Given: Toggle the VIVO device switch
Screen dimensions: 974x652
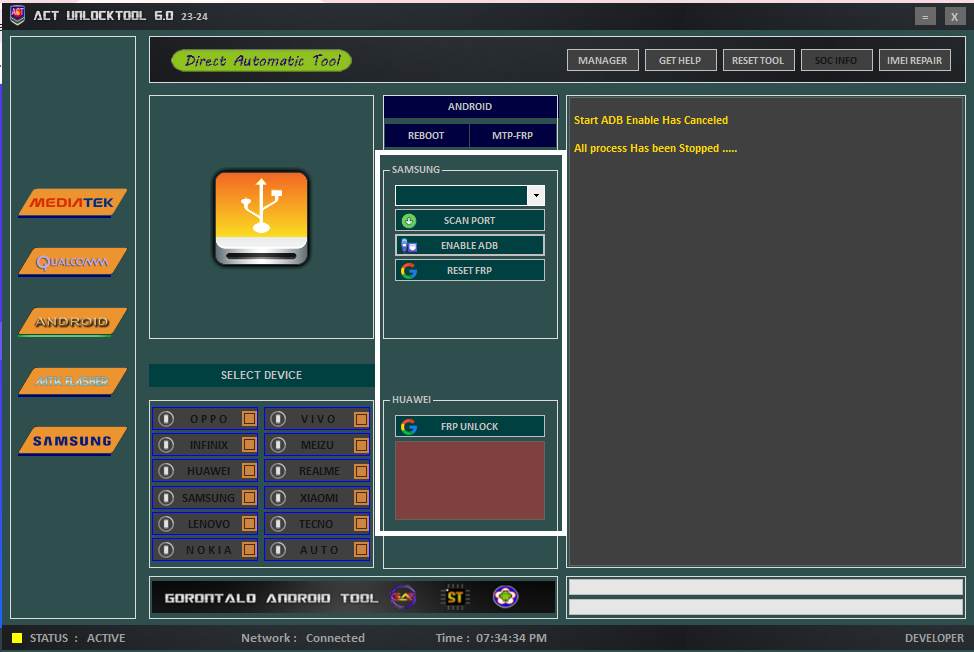Looking at the screenshot, I should [x=278, y=419].
